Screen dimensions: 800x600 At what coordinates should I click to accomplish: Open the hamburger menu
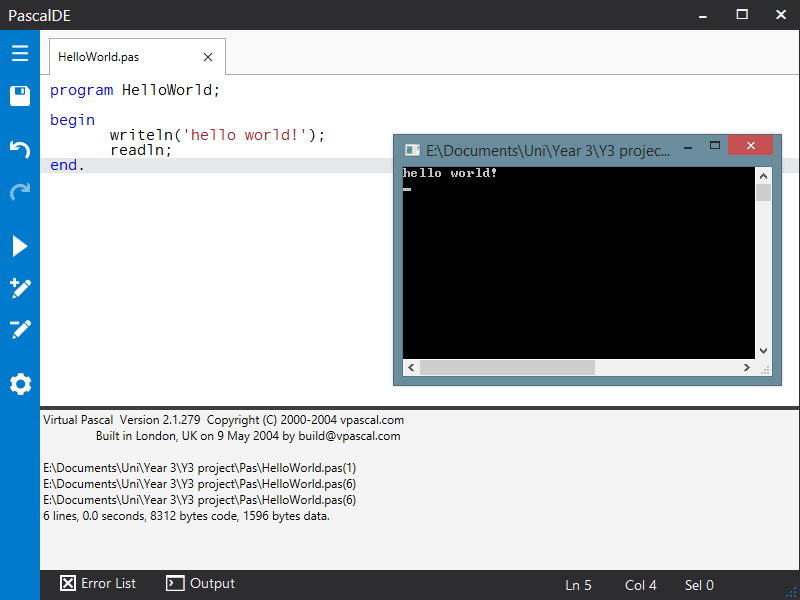click(20, 53)
